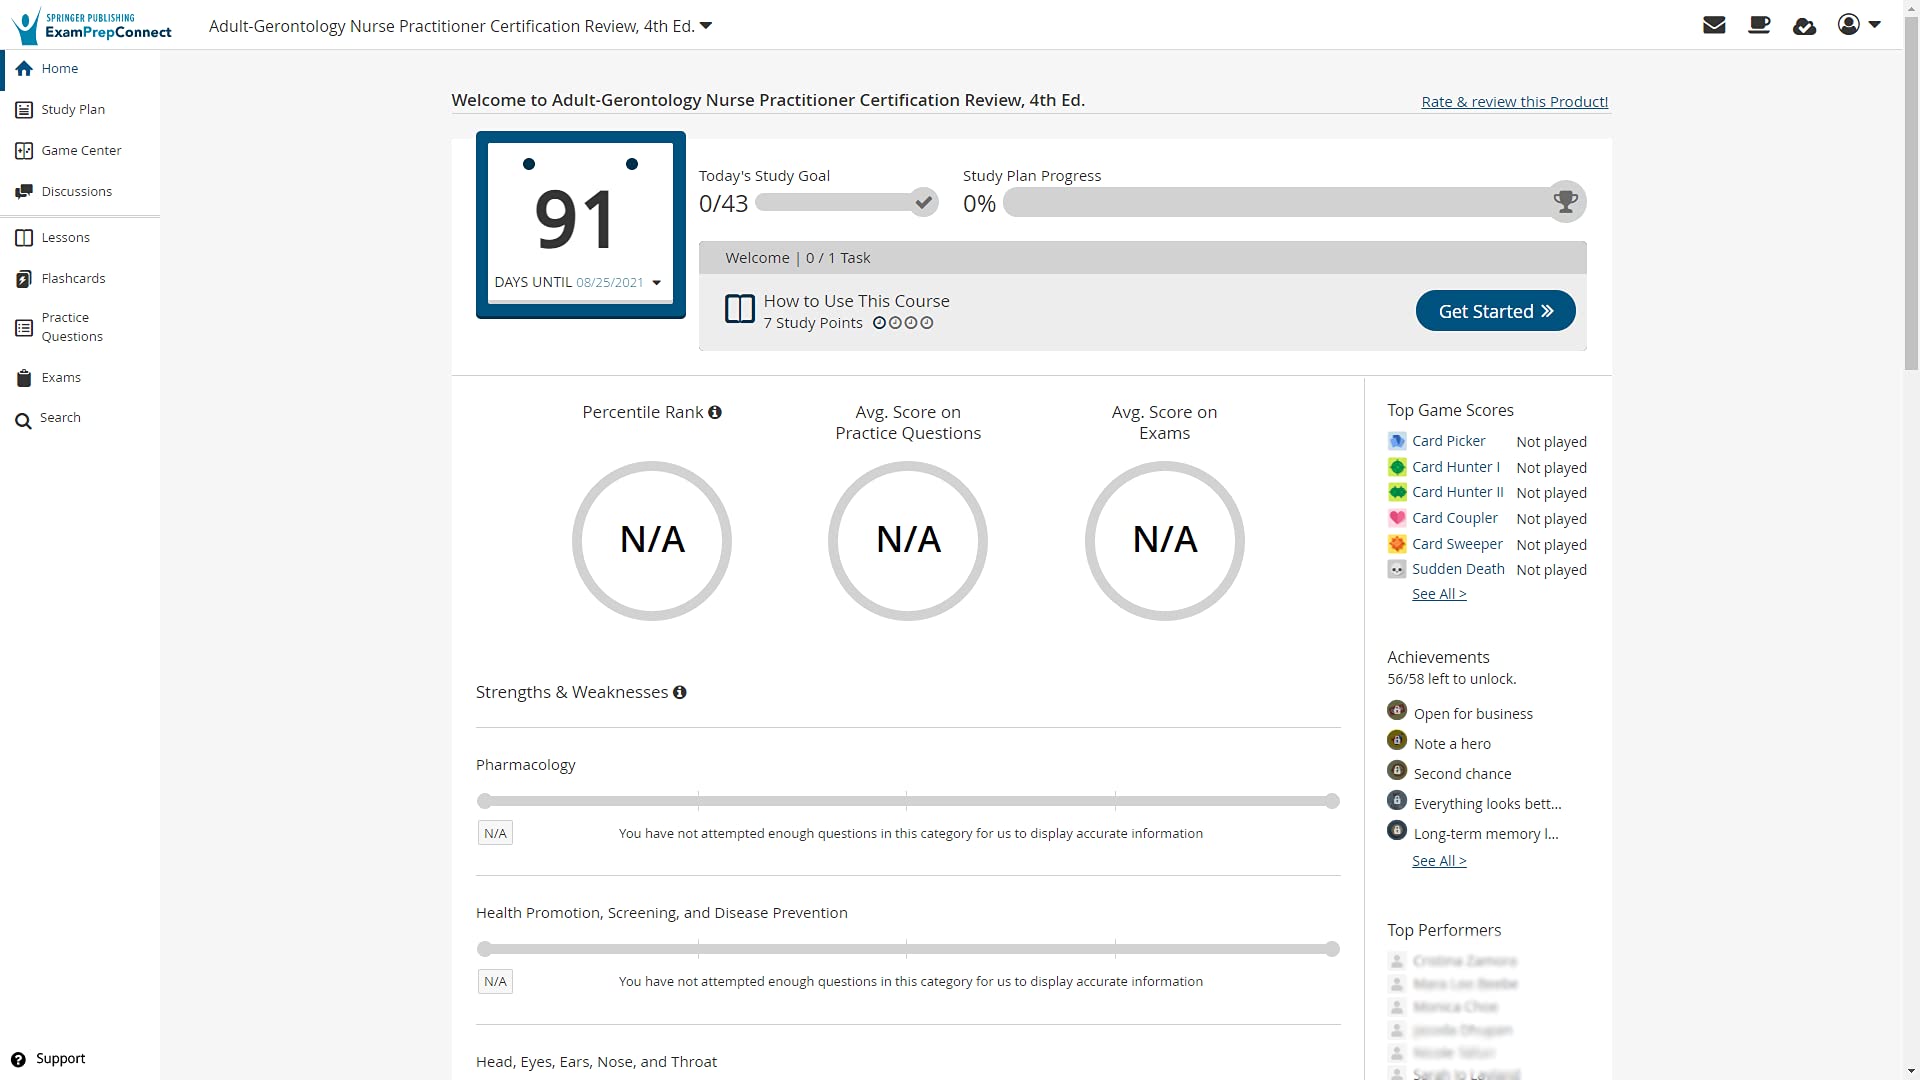This screenshot has width=1920, height=1080.
Task: Expand the course title dropdown
Action: pyautogui.click(x=706, y=26)
